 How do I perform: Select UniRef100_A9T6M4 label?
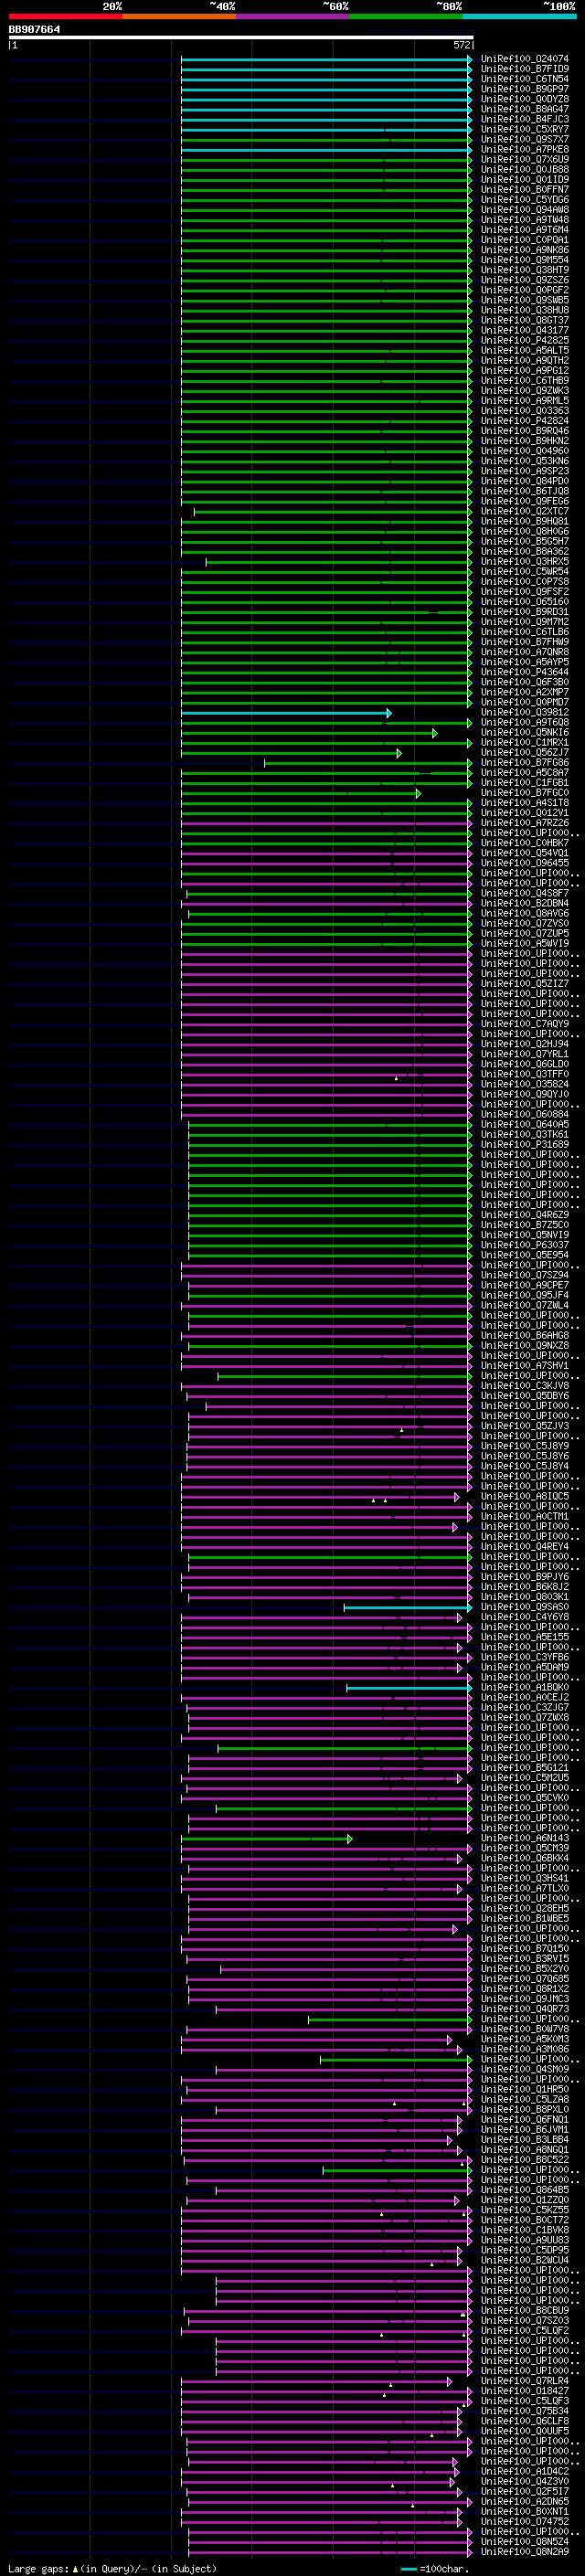[x=524, y=230]
